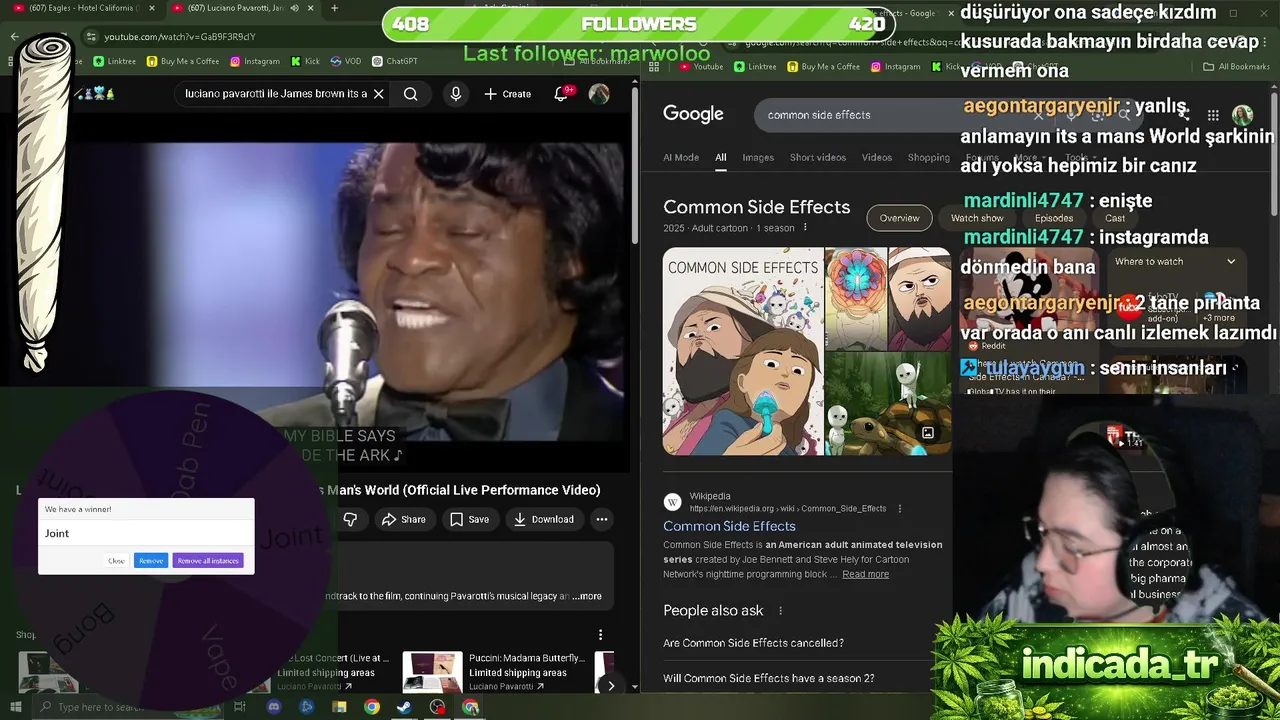This screenshot has height=720, width=1280.
Task: Click the Episodes chip
Action: tap(1054, 218)
